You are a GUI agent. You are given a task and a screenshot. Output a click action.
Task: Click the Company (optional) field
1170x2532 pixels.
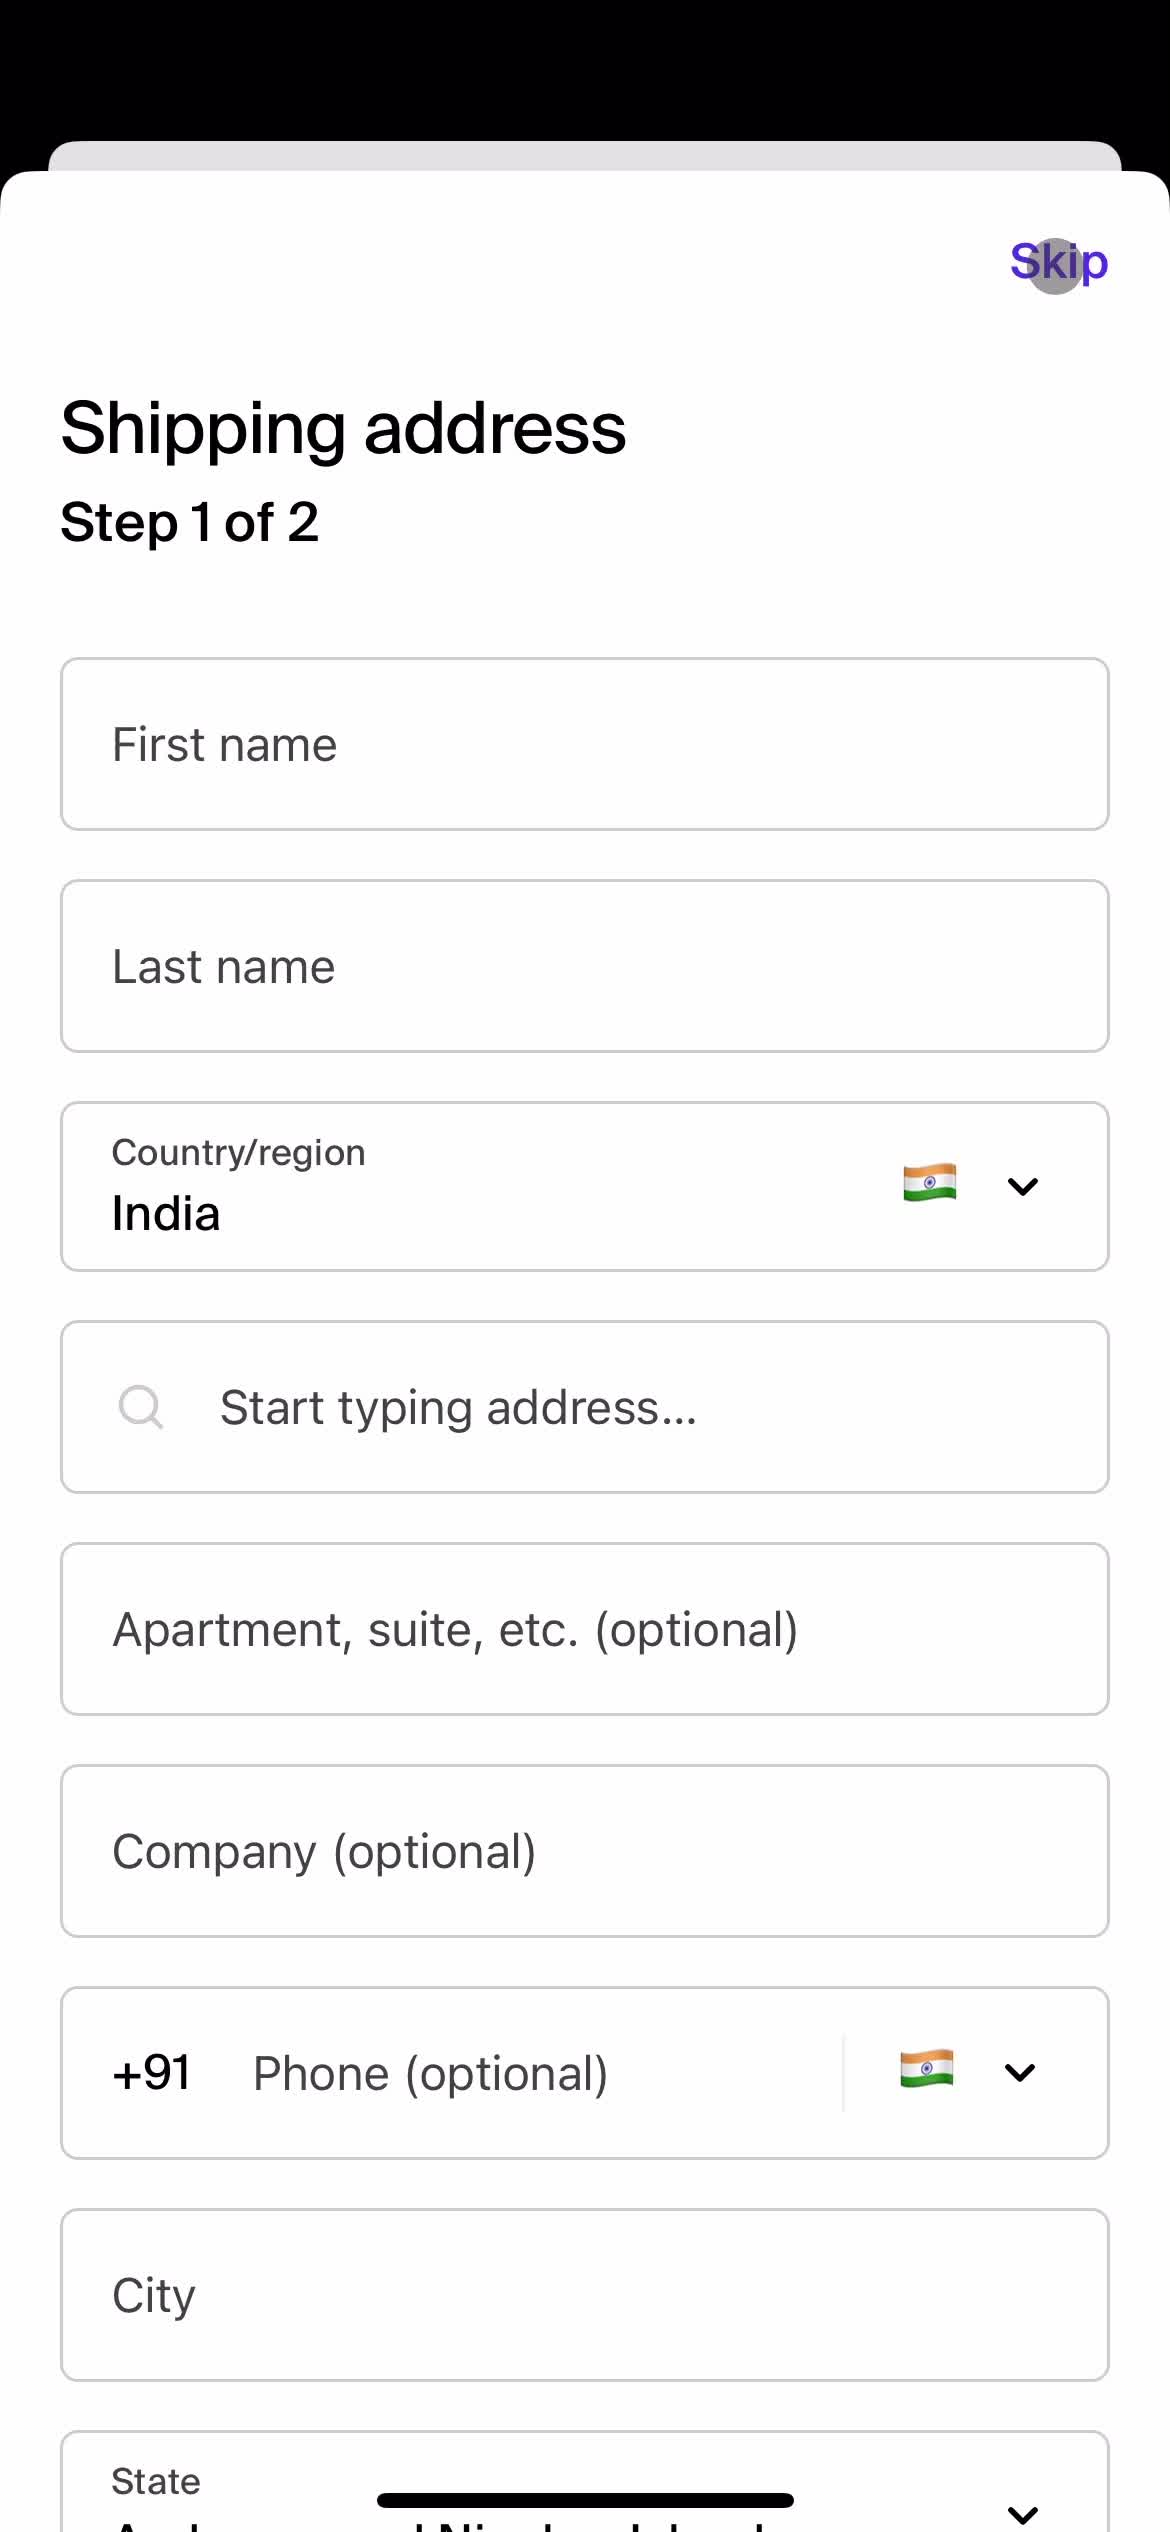coord(585,1851)
